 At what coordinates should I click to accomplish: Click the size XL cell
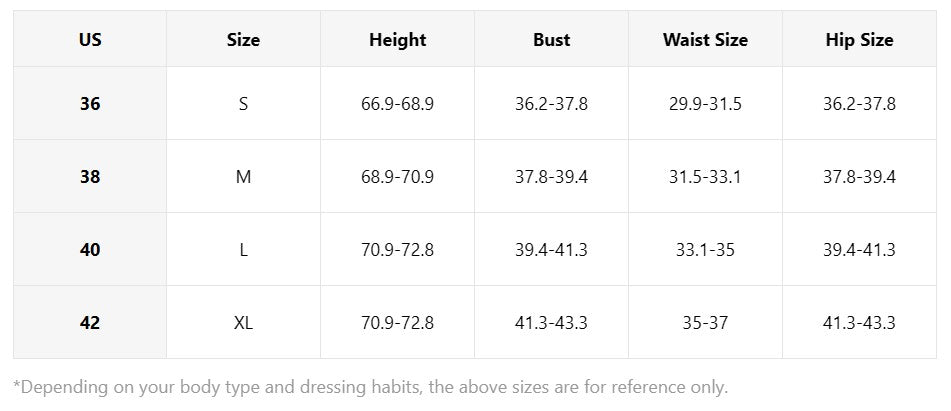click(x=243, y=322)
